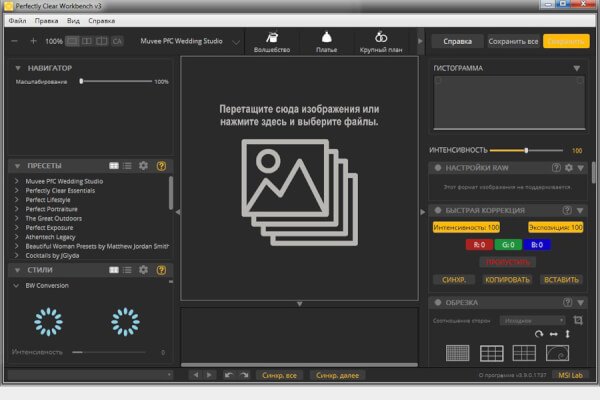Click the Экспозиция: 100 yellow button
Screen dimensions: 600x400
pyautogui.click(x=556, y=227)
